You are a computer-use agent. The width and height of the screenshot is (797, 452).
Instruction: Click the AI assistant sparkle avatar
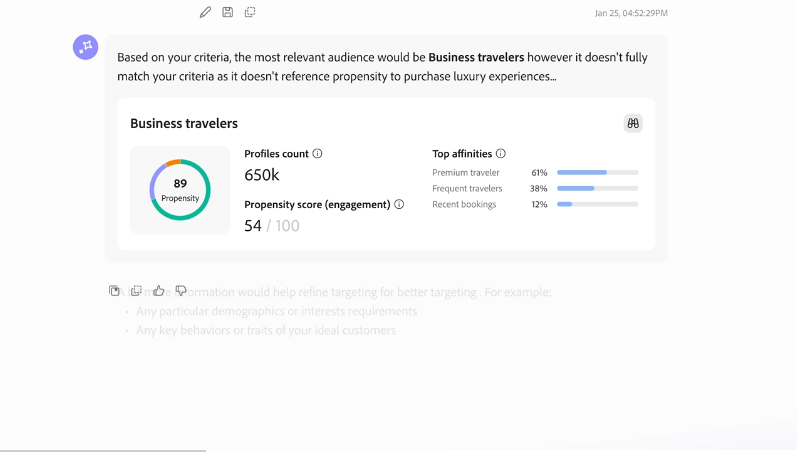coord(85,47)
